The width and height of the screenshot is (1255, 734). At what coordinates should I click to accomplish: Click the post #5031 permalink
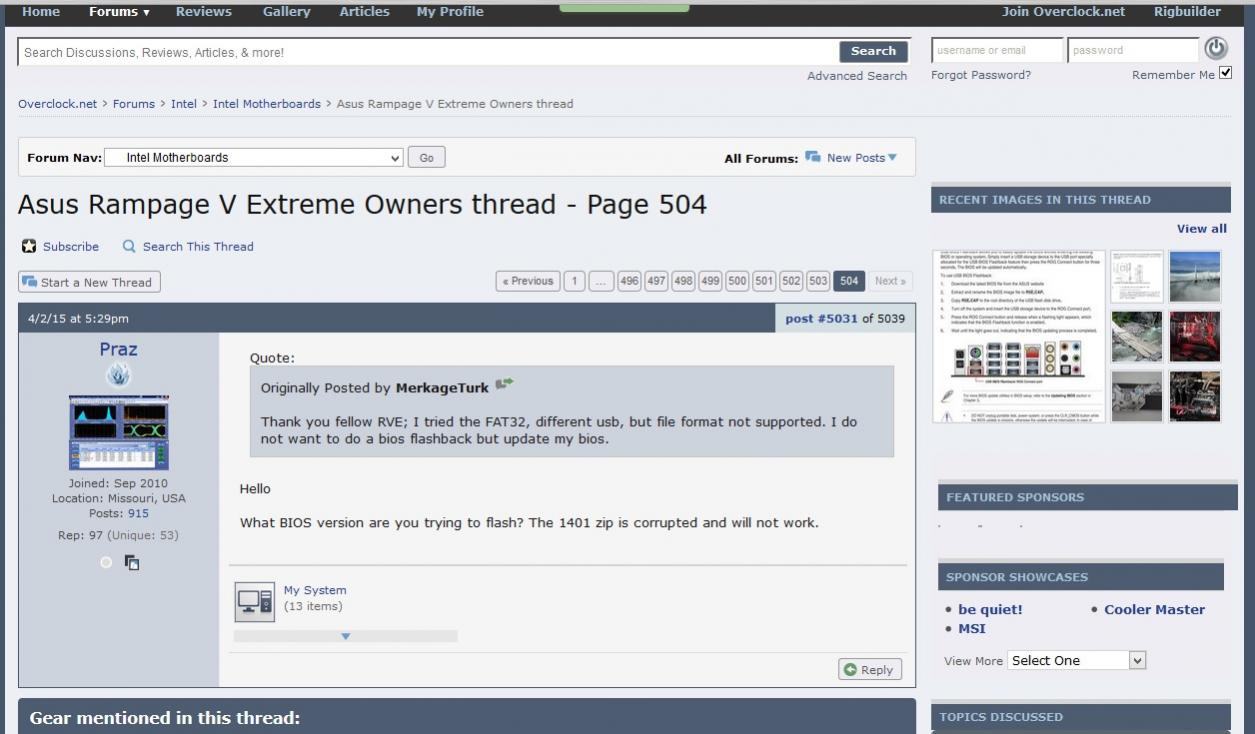[x=821, y=319]
